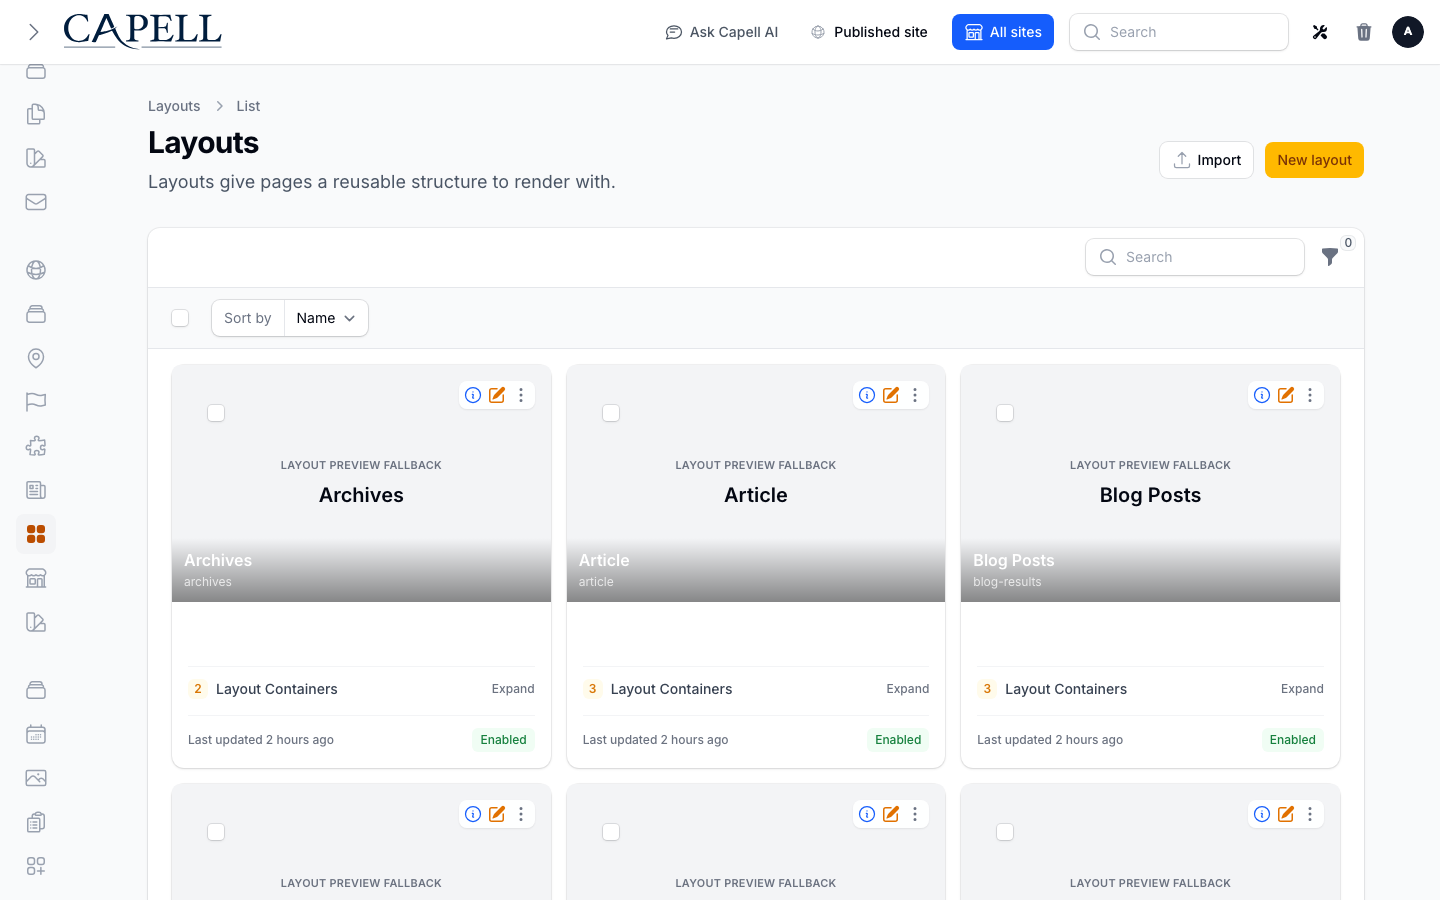The width and height of the screenshot is (1440, 900).
Task: Expand the sidebar with the top-left chevron
Action: pyautogui.click(x=34, y=32)
